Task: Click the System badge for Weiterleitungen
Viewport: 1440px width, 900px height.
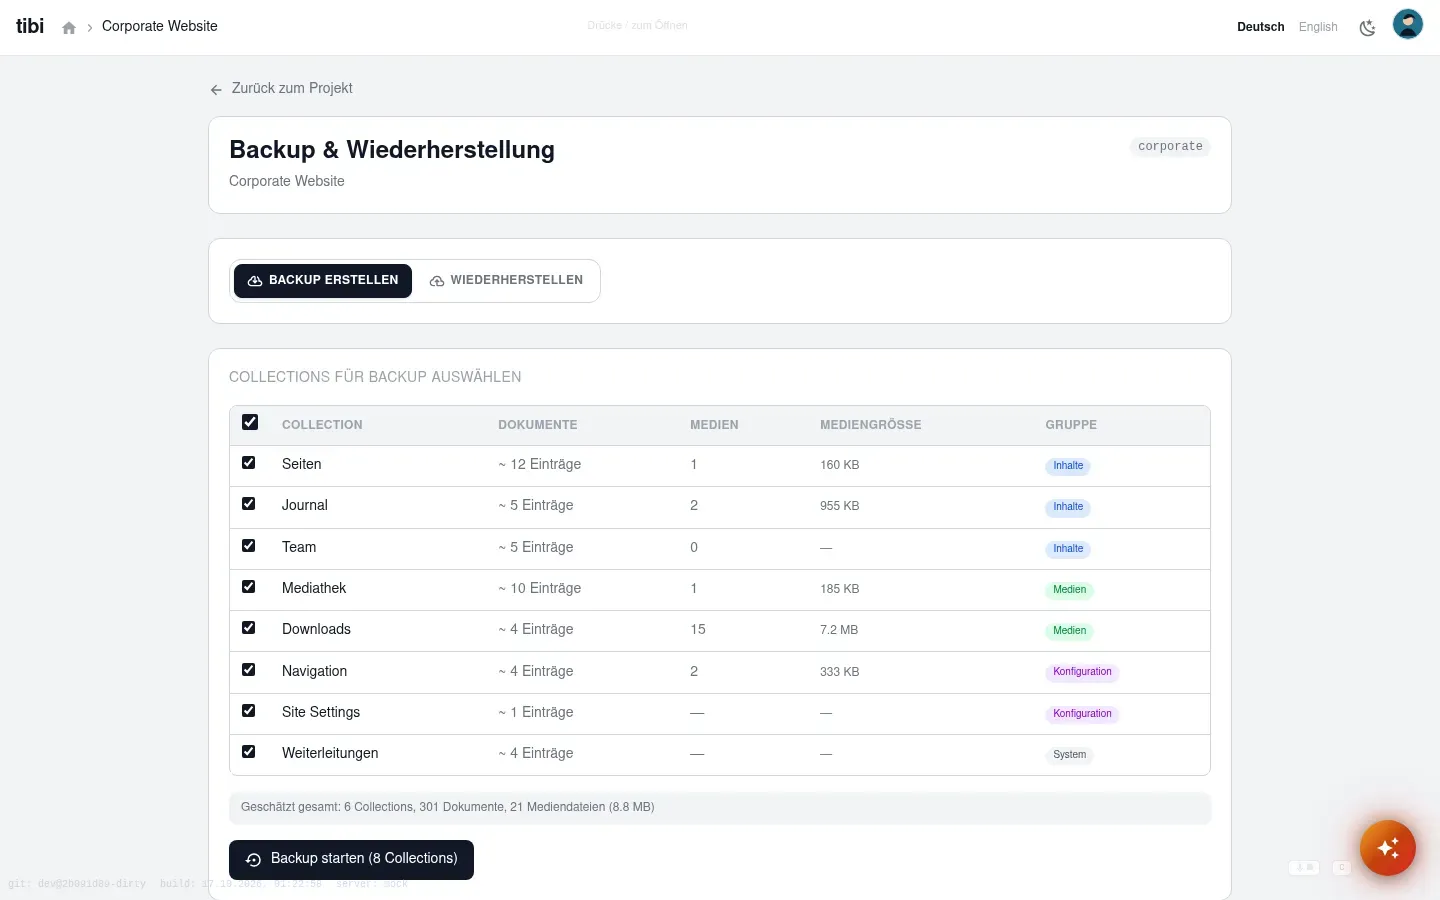Action: pos(1069,755)
